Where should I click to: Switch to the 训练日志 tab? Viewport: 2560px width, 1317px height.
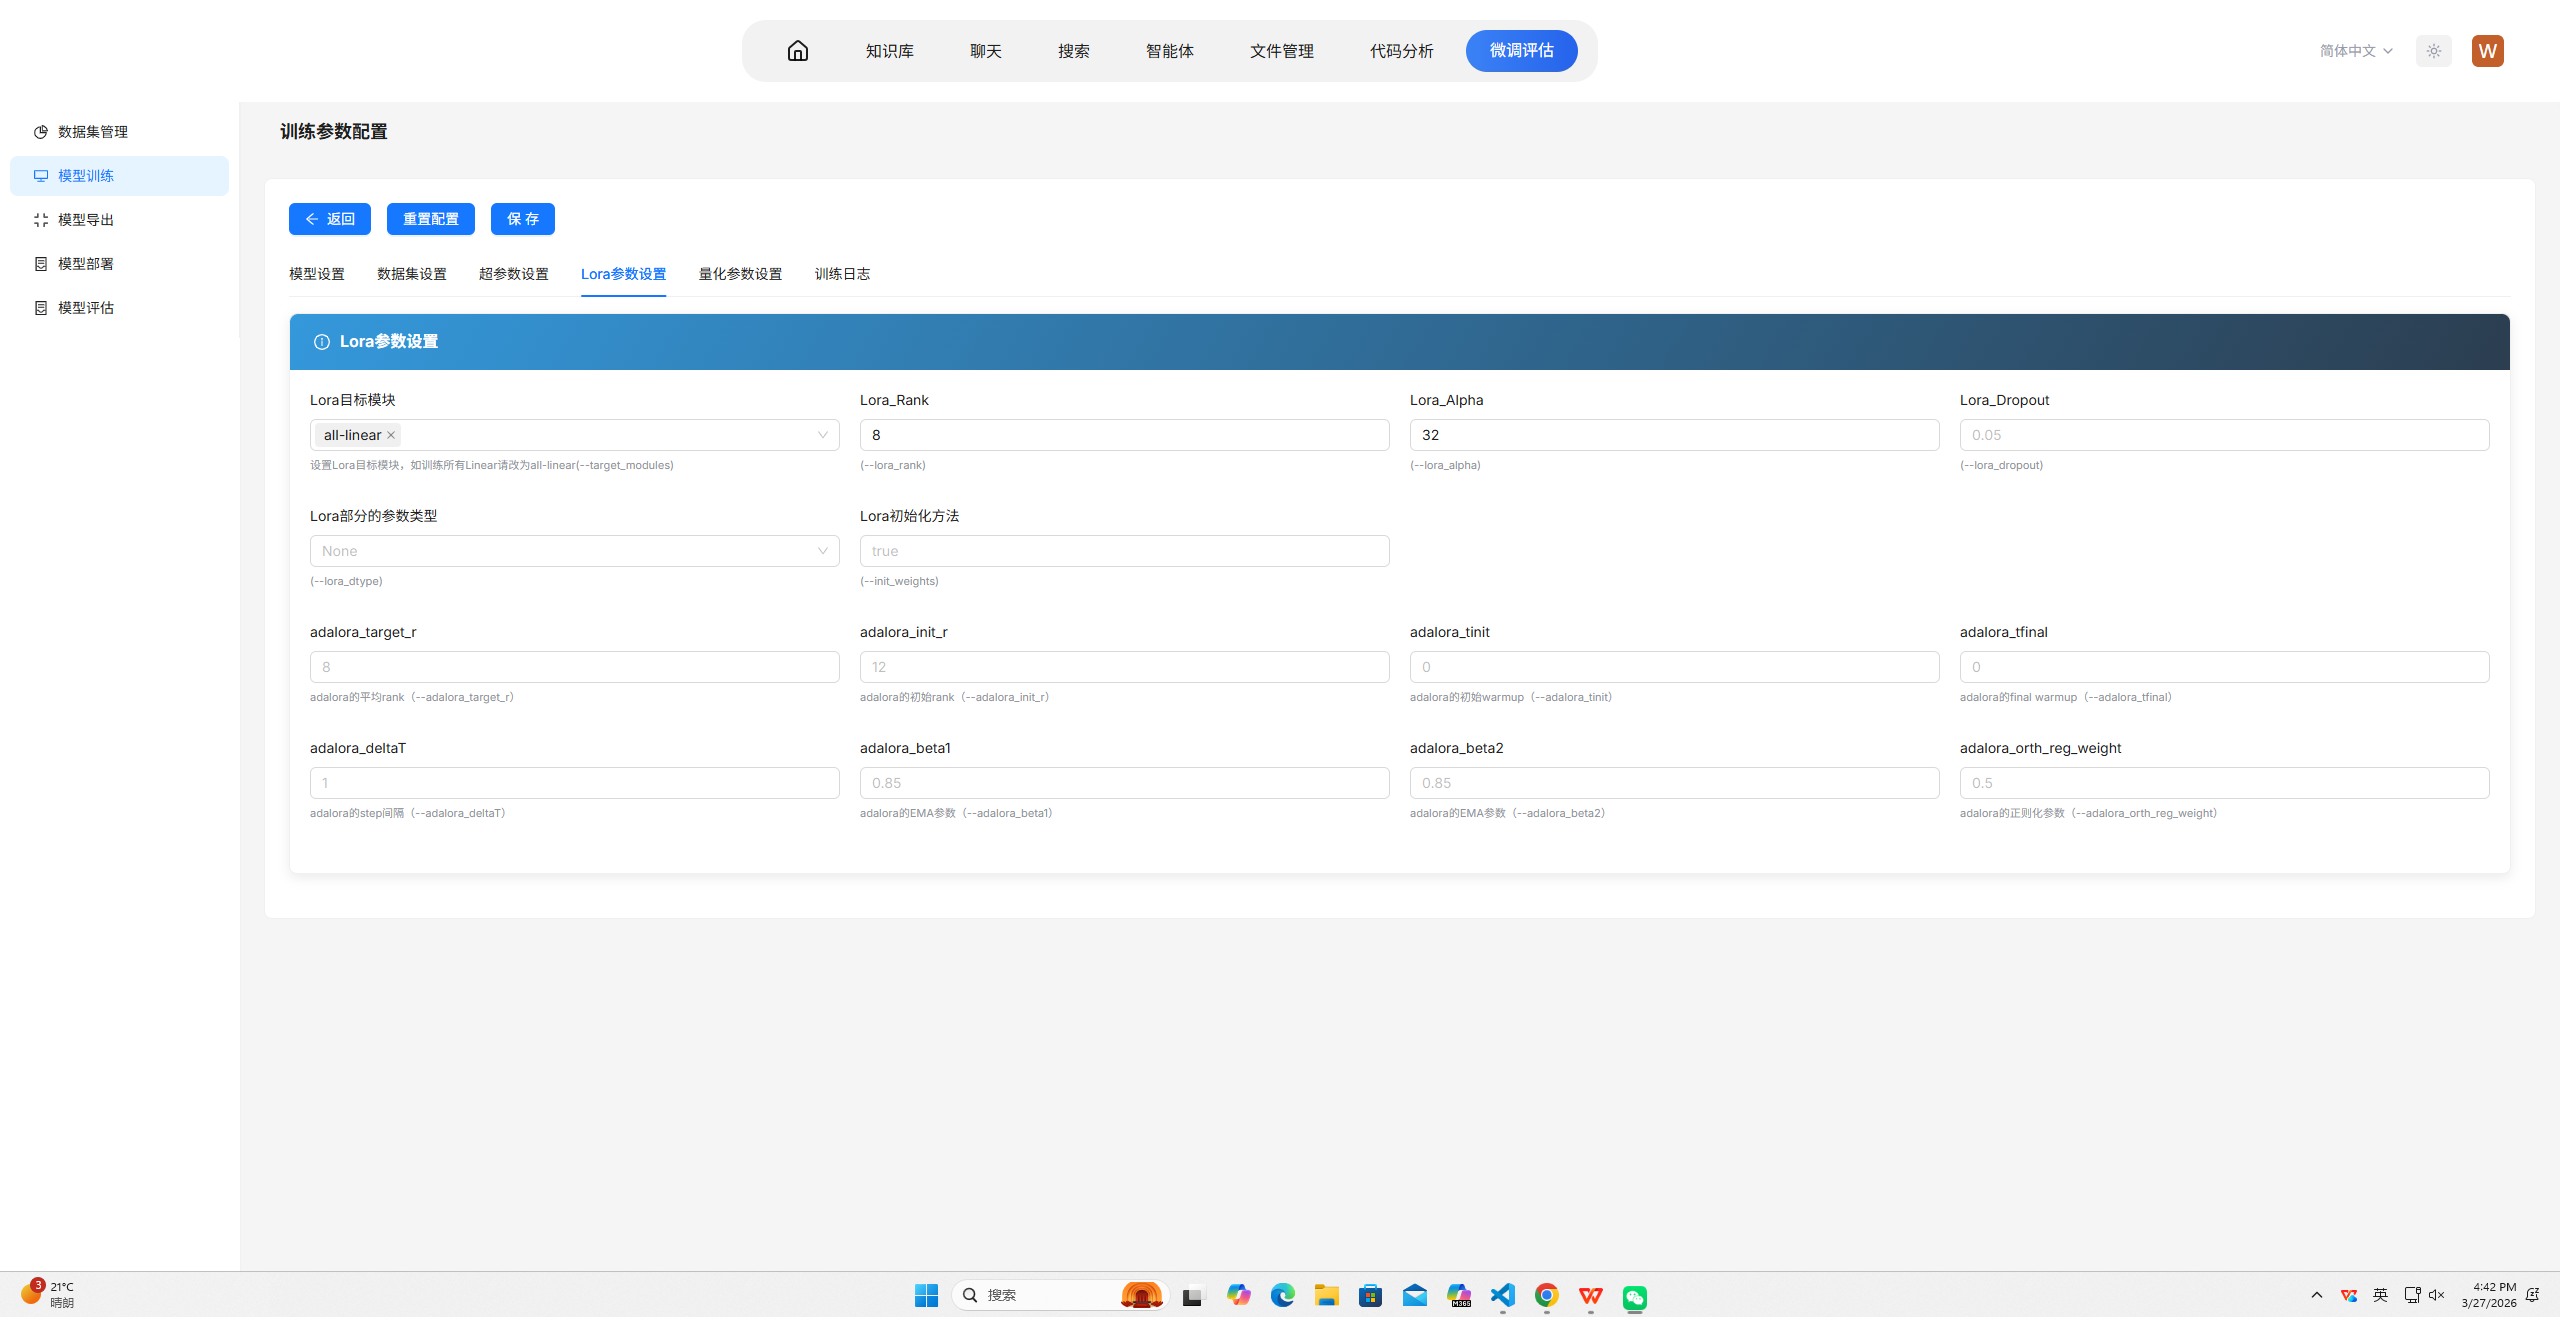[842, 274]
